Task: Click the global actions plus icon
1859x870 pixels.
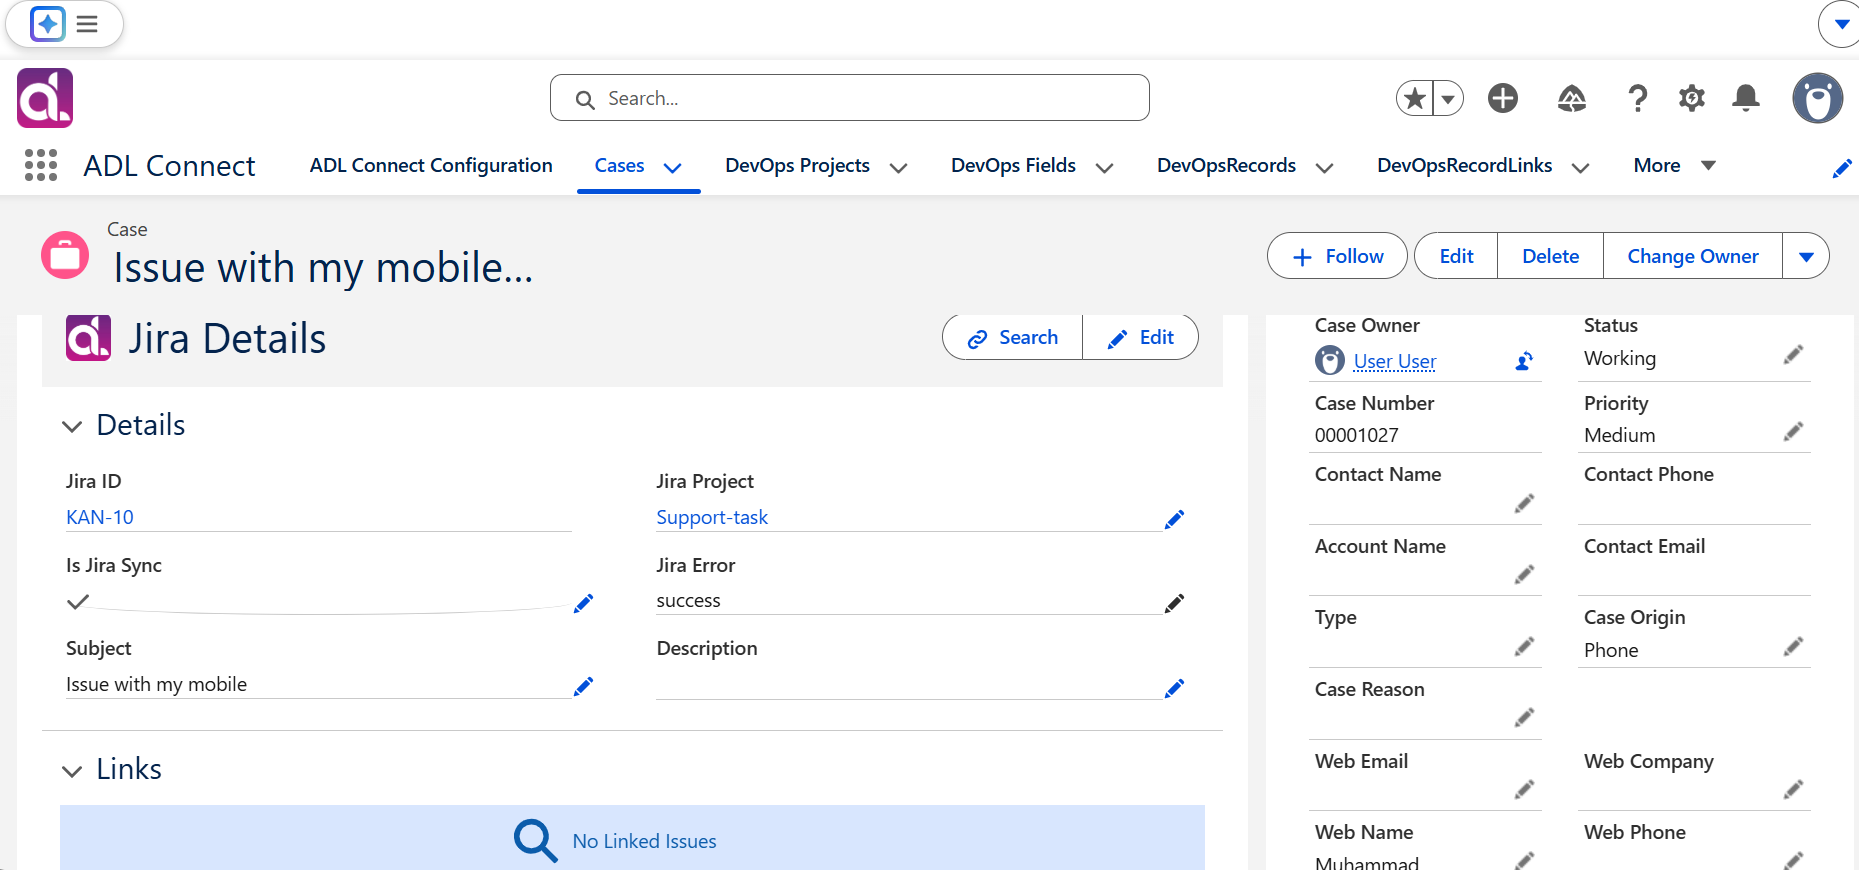Action: pos(1503,98)
